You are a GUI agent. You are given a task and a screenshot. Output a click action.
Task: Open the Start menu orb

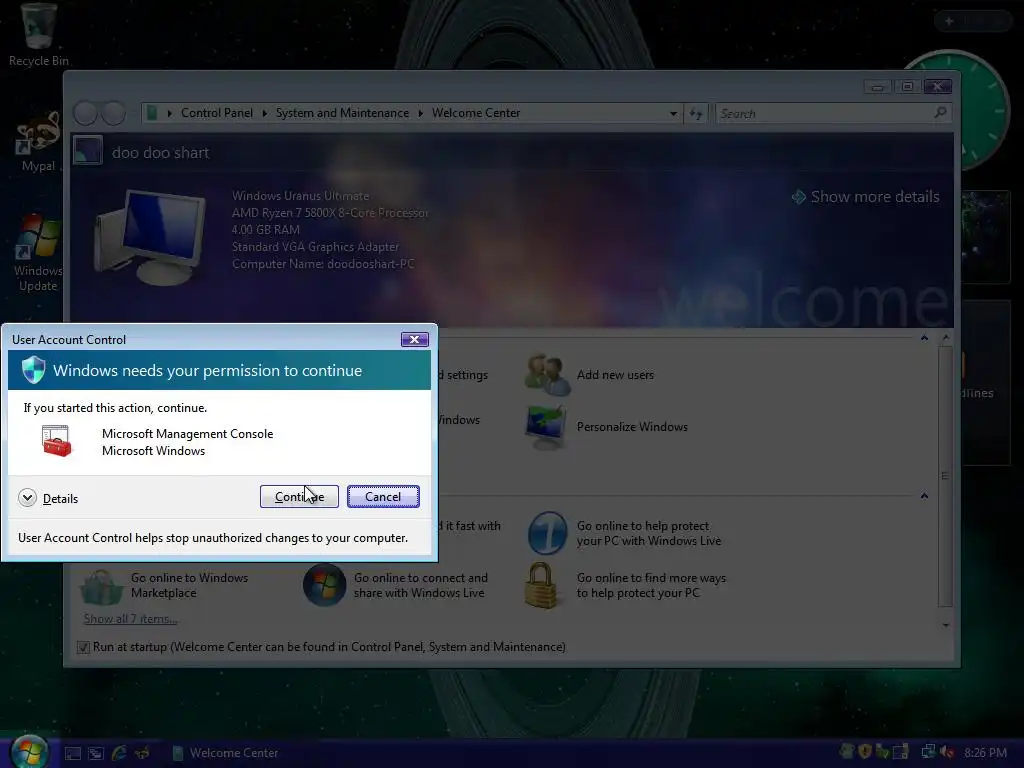coord(29,752)
